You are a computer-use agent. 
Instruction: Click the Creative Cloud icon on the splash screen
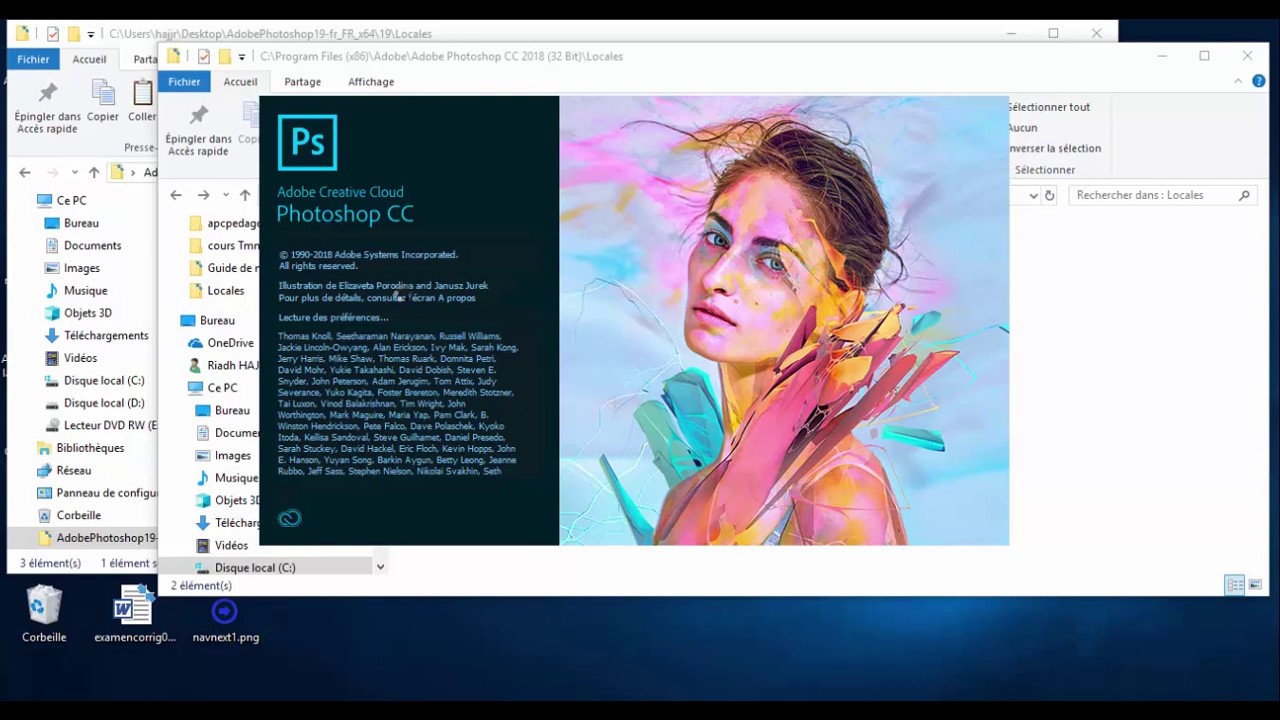pos(290,518)
